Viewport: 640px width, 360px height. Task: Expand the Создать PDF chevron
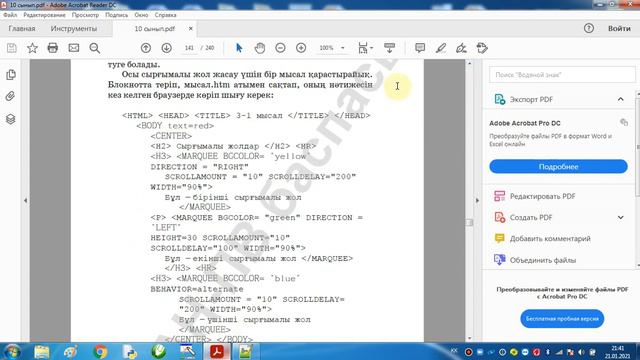(620, 218)
